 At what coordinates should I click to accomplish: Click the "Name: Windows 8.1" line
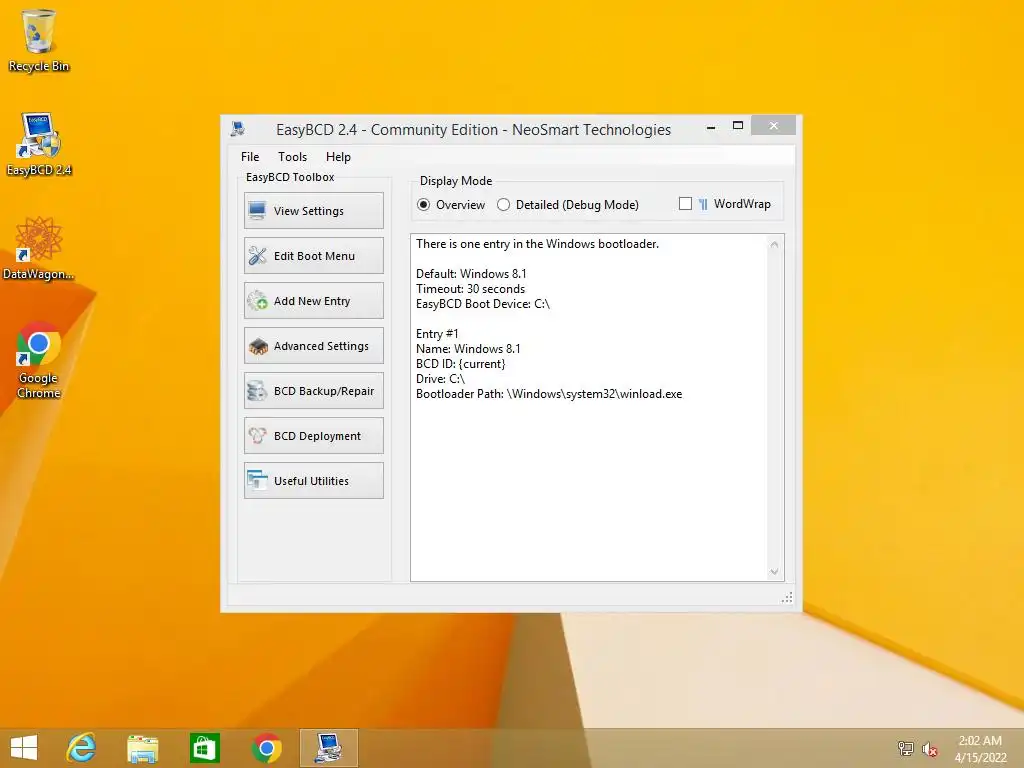pos(468,349)
